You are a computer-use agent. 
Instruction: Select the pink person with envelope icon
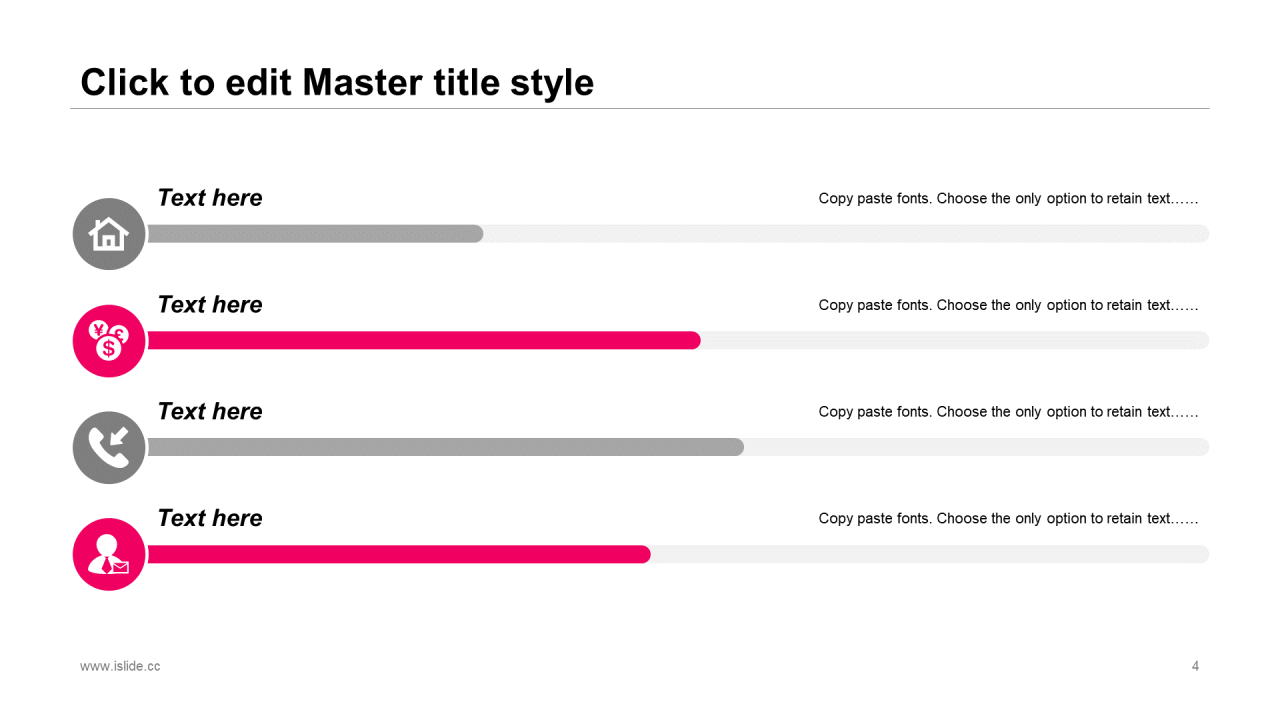coord(109,554)
